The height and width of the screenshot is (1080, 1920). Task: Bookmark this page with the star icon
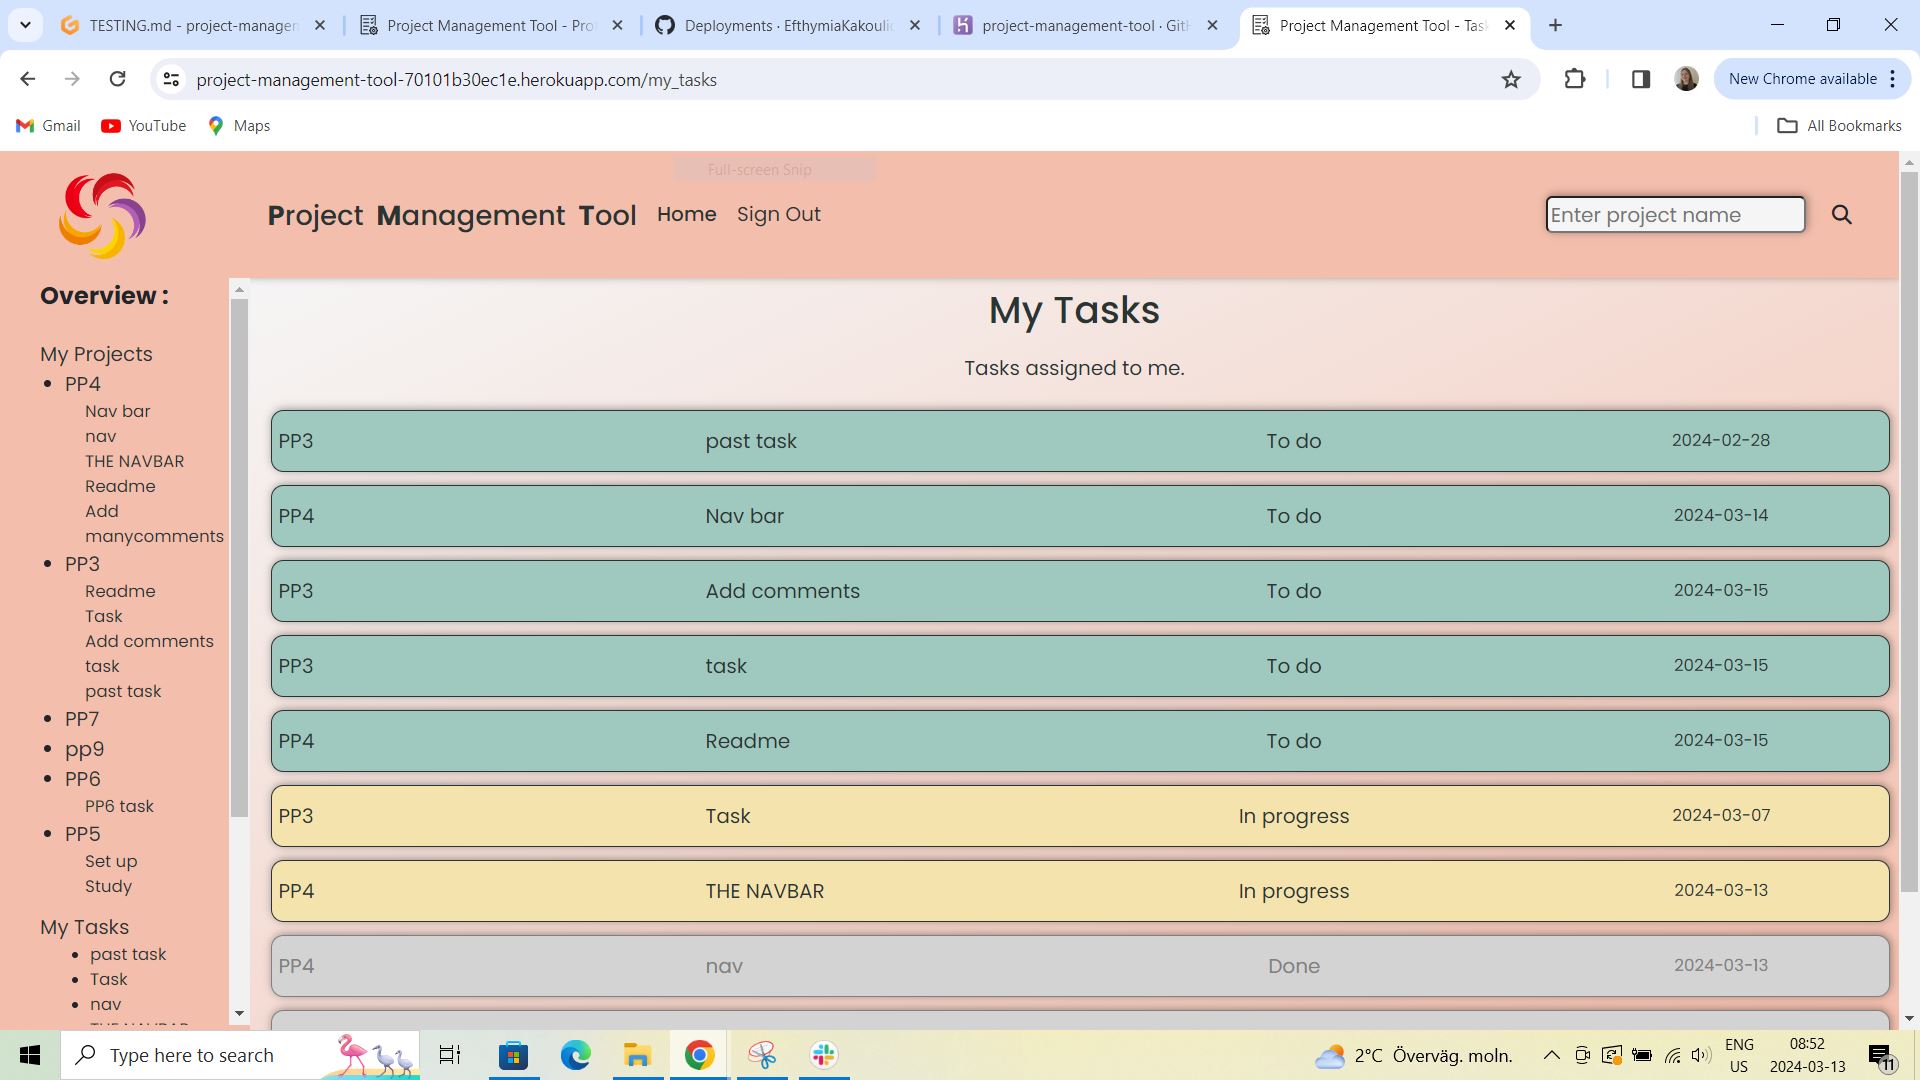(x=1511, y=79)
